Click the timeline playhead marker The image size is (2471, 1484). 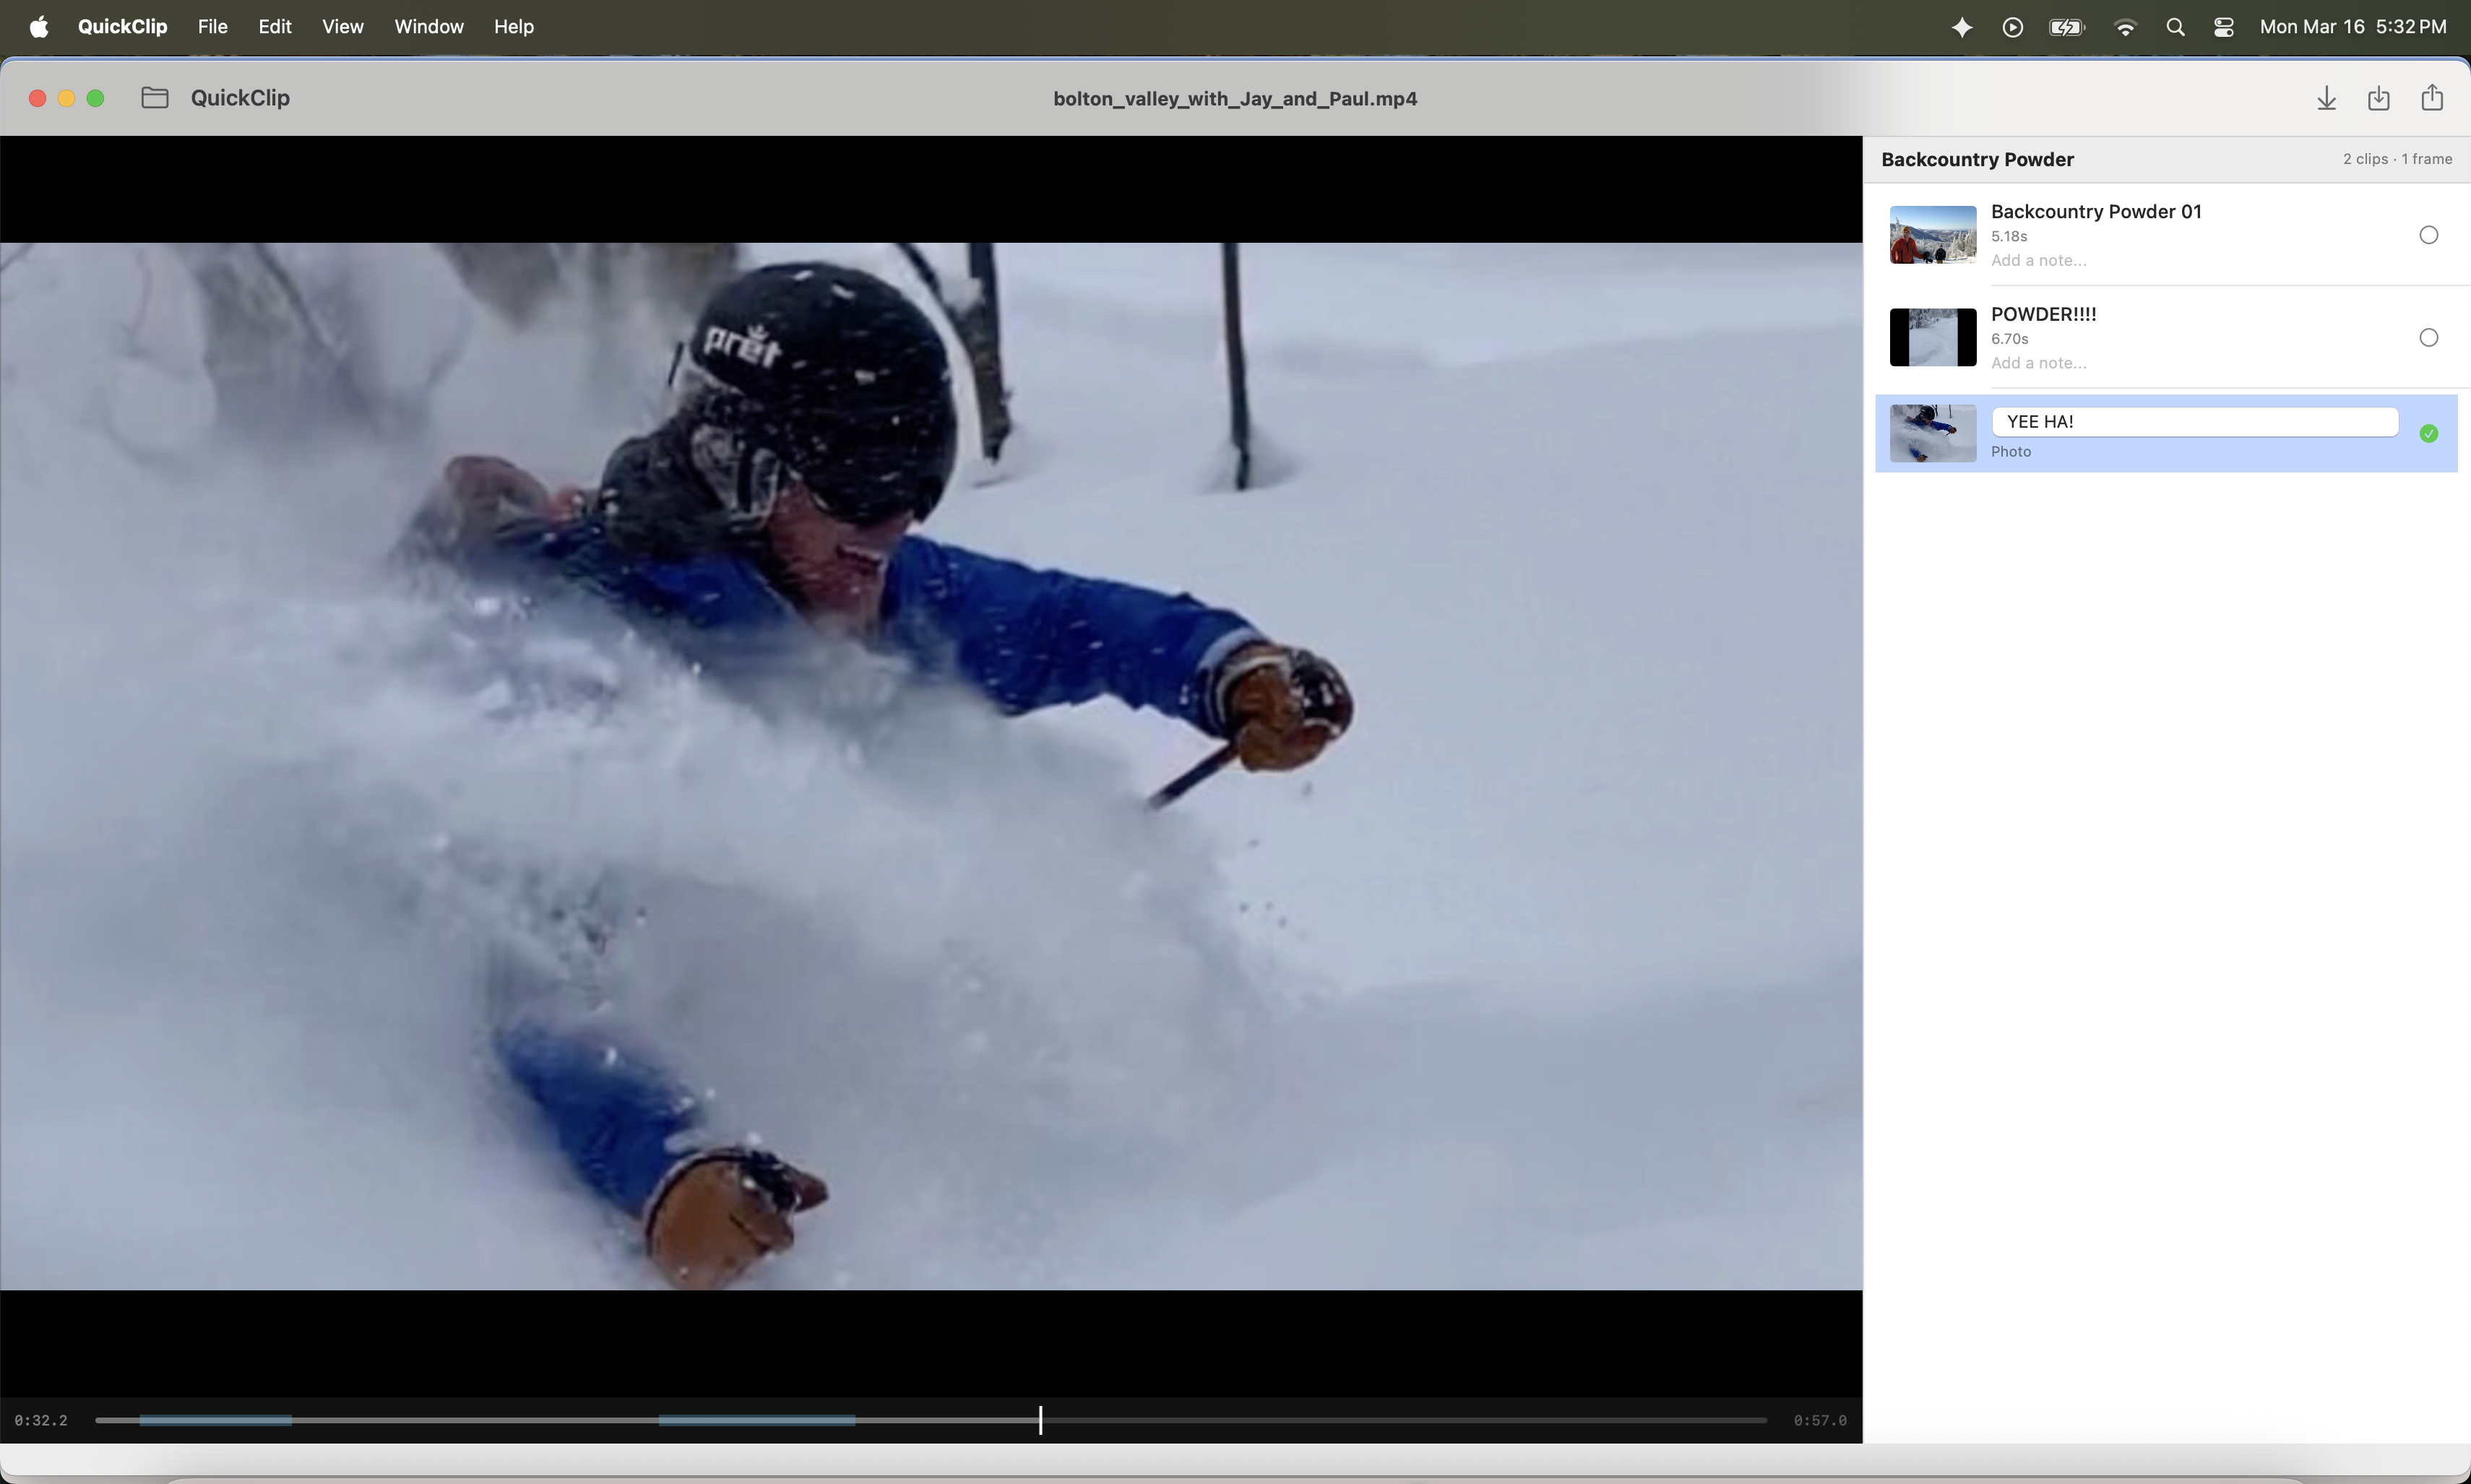[x=1040, y=1420]
